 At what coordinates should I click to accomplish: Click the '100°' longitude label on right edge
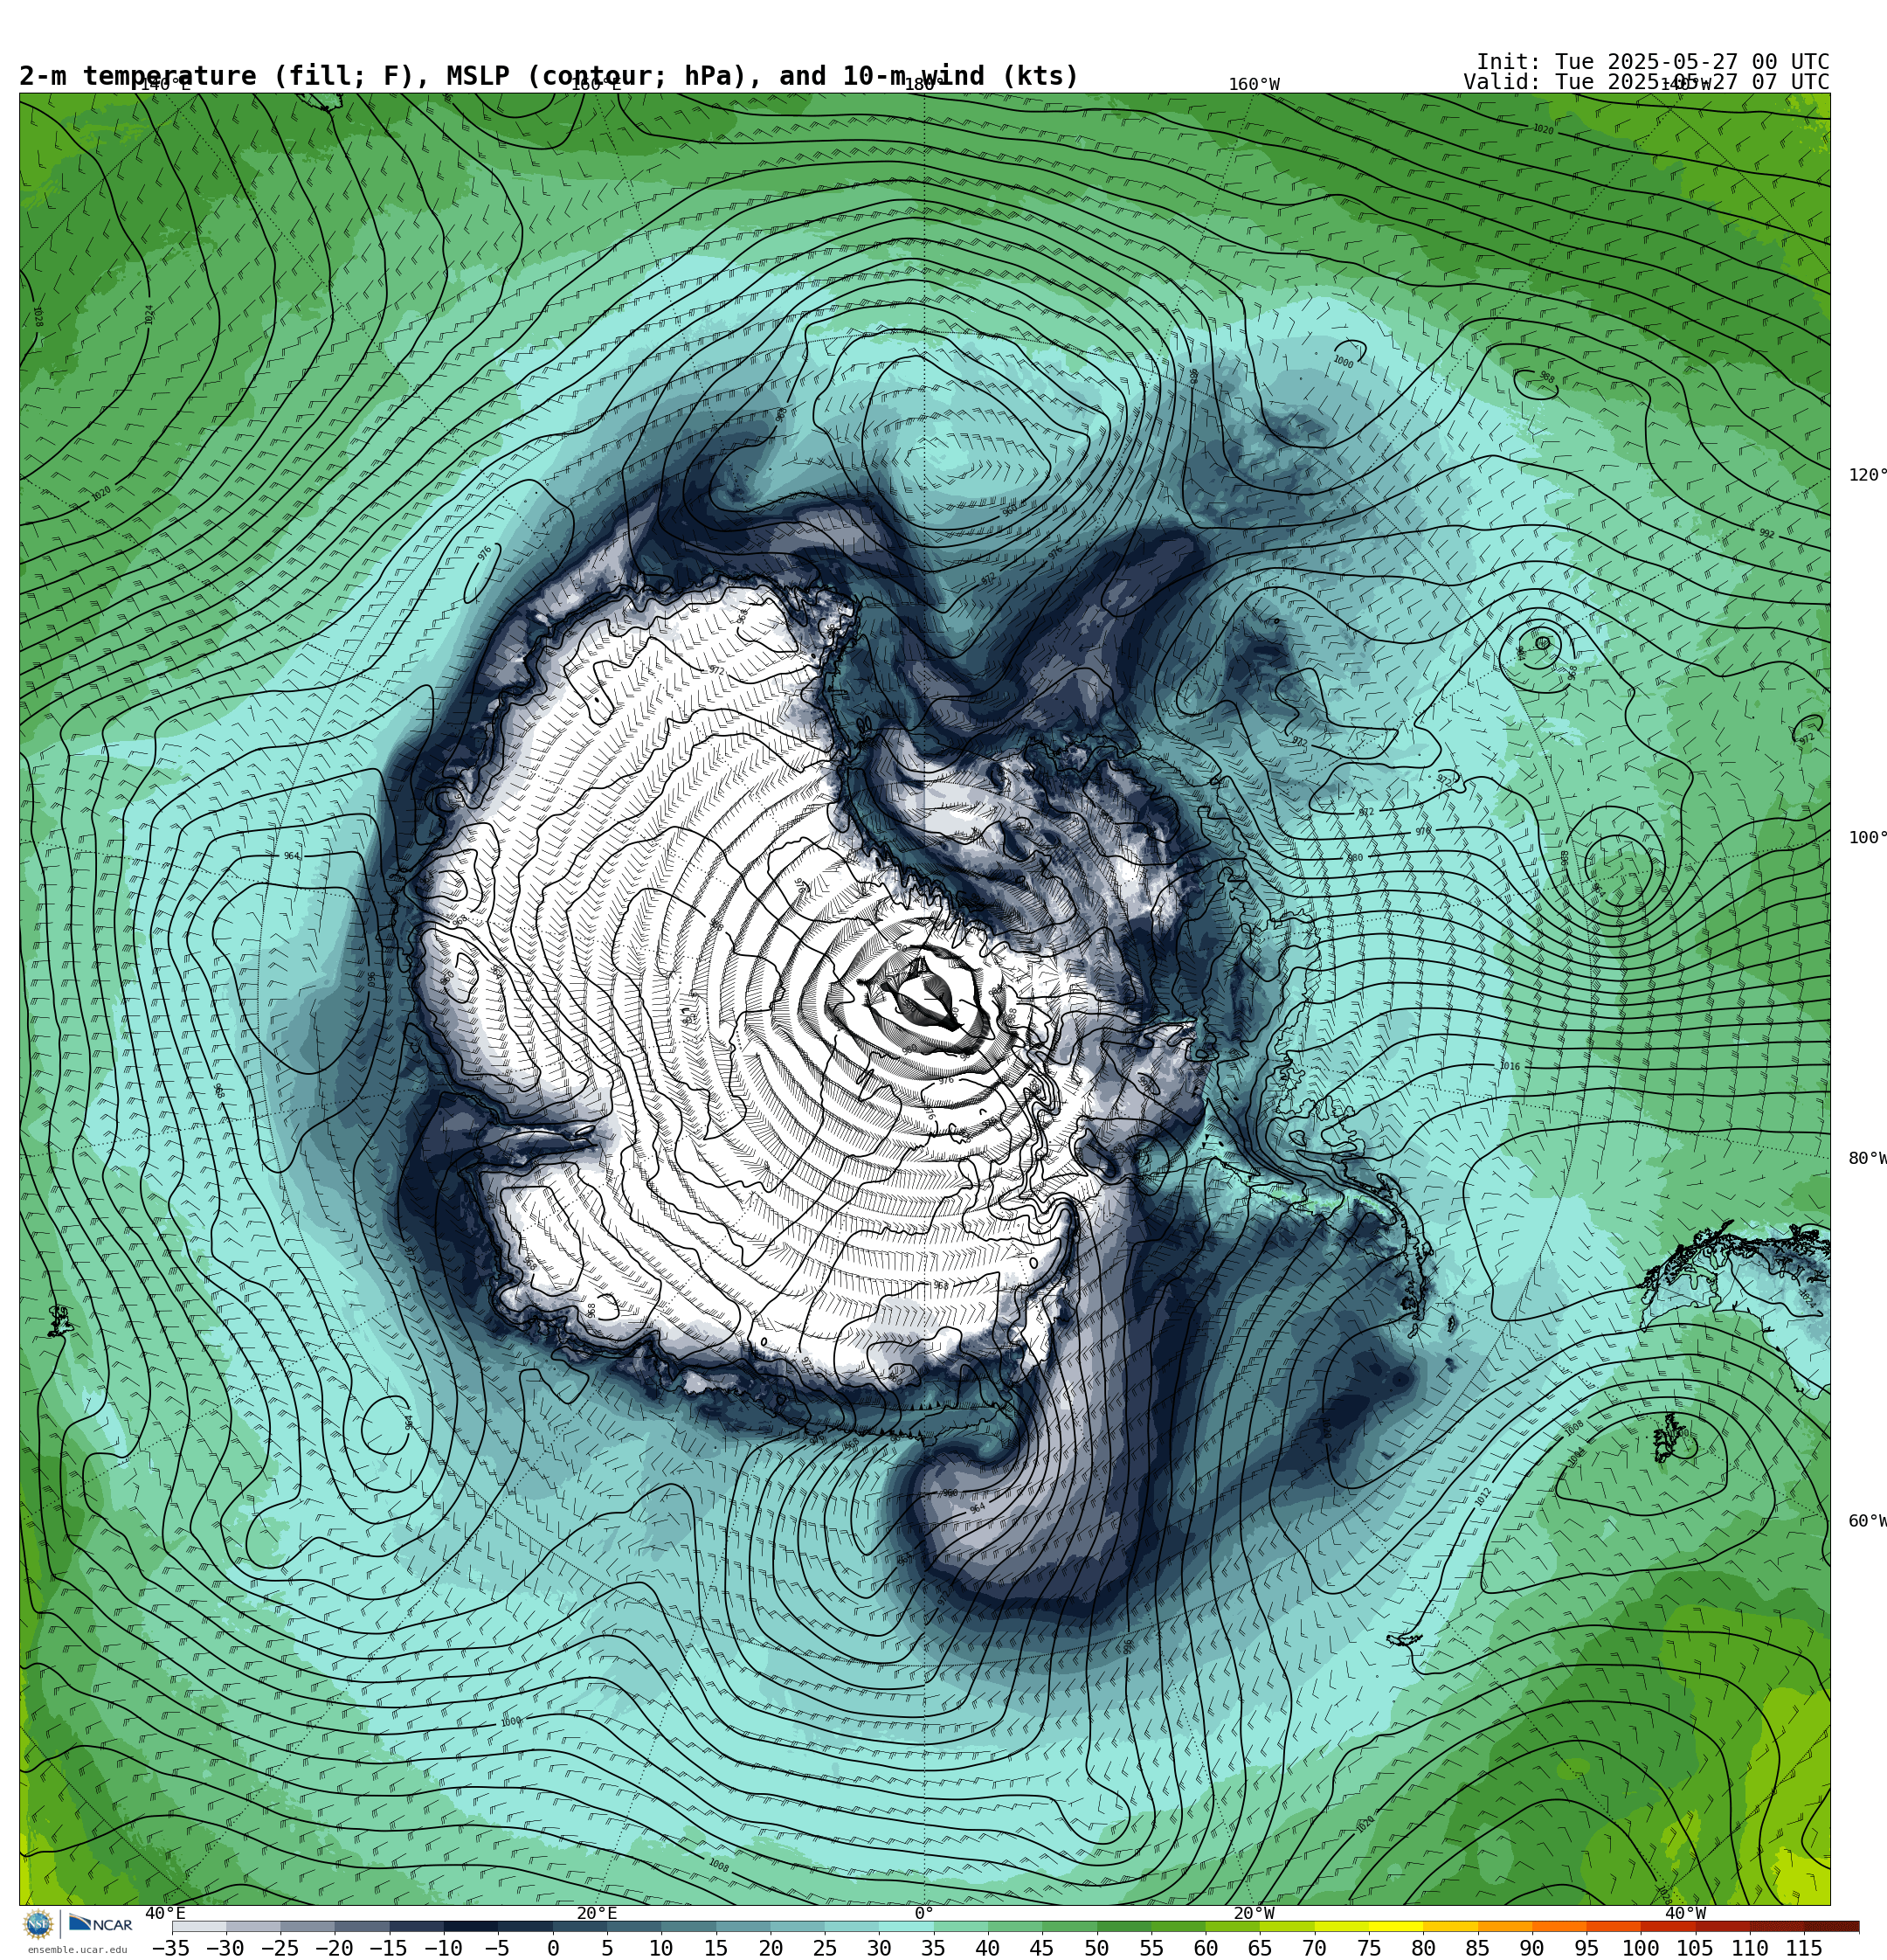click(1867, 838)
